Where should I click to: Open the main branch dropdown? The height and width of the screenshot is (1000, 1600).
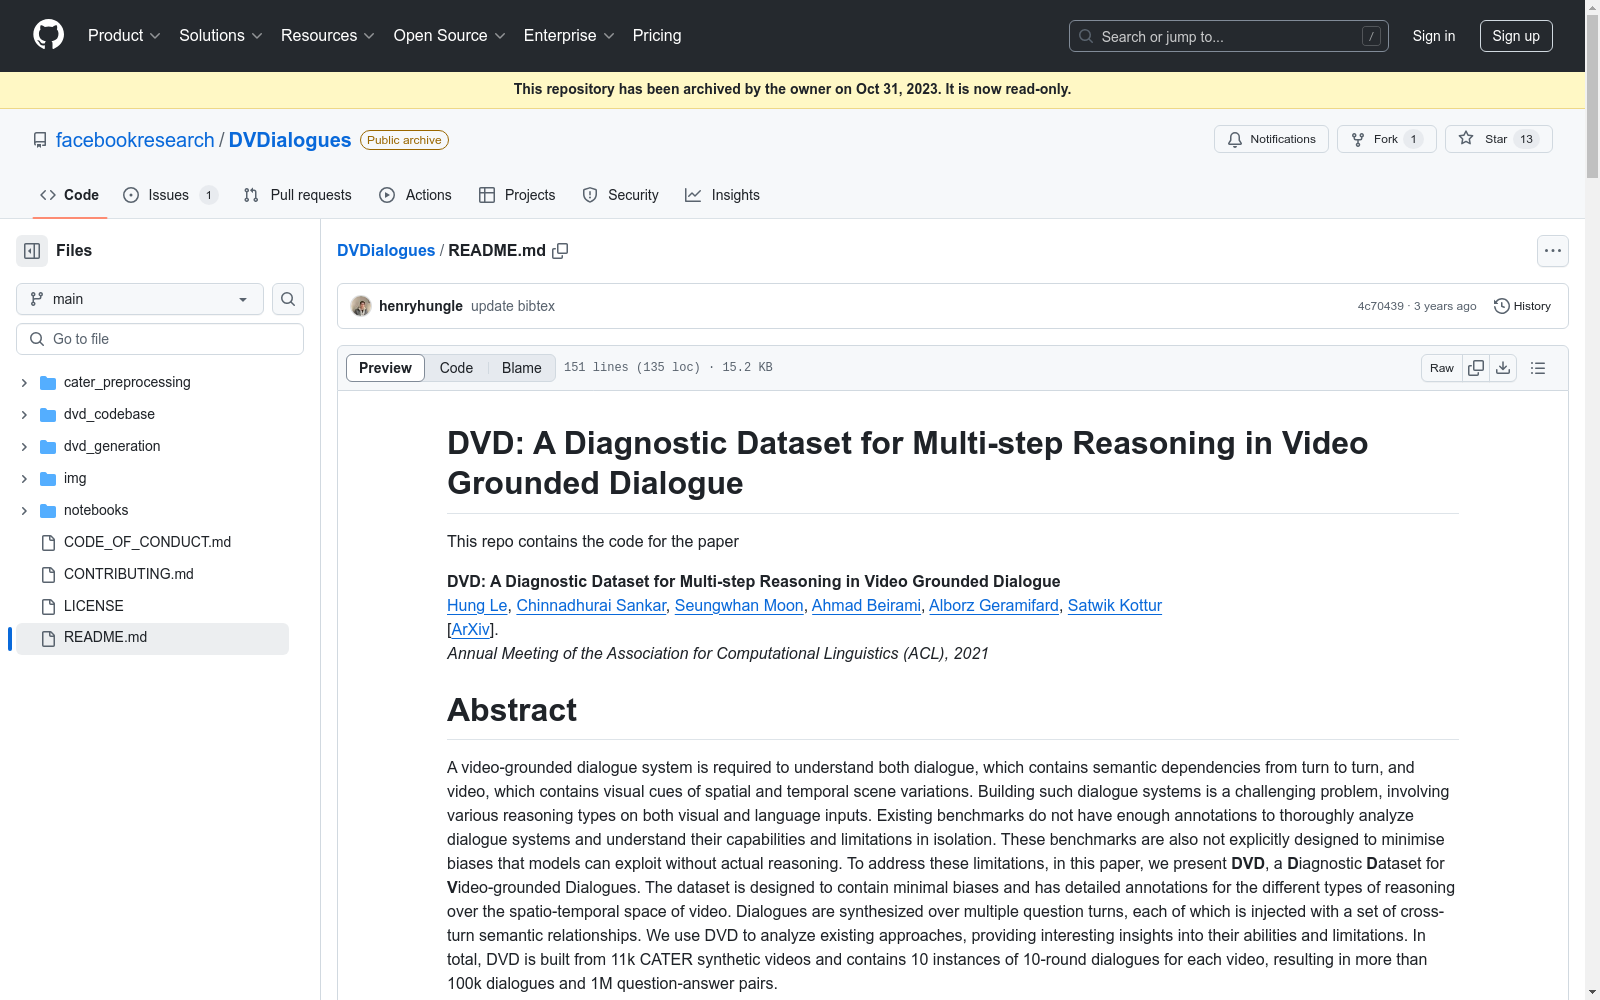click(x=140, y=299)
